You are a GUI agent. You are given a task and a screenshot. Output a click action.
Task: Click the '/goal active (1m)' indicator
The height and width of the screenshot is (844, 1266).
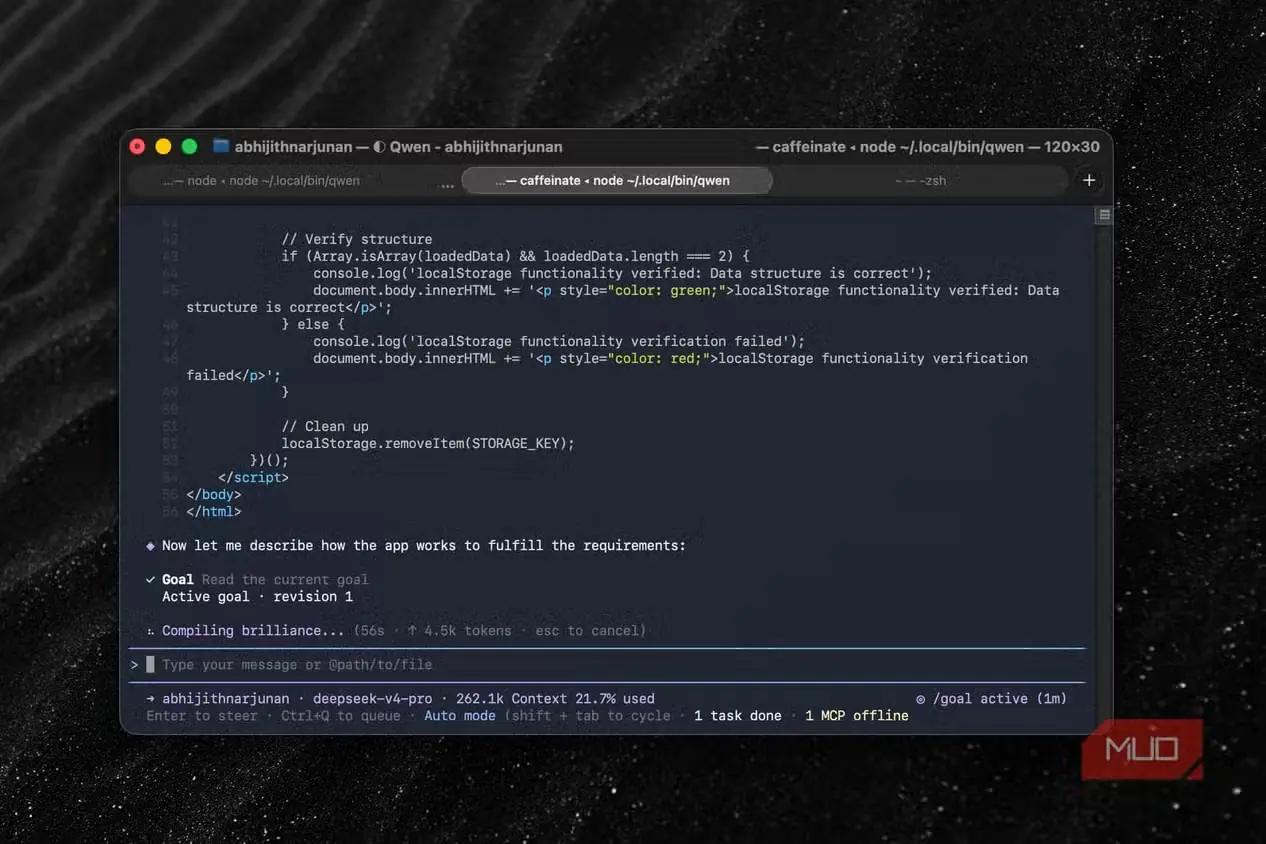click(x=991, y=699)
